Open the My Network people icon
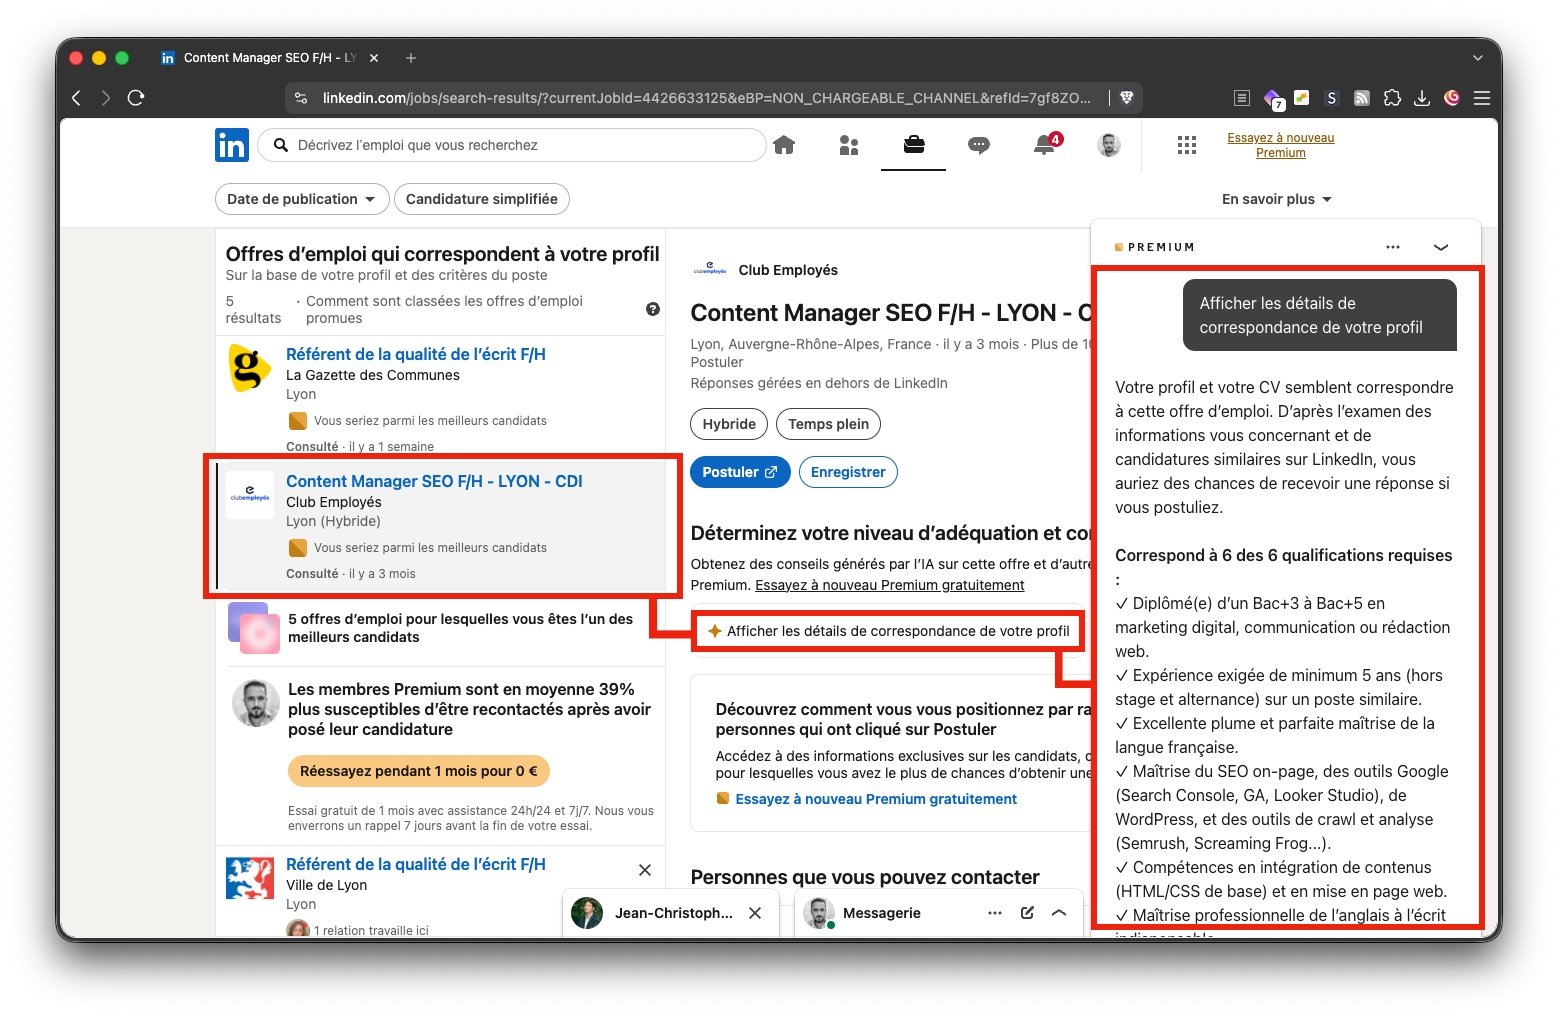1558x1016 pixels. tap(849, 145)
